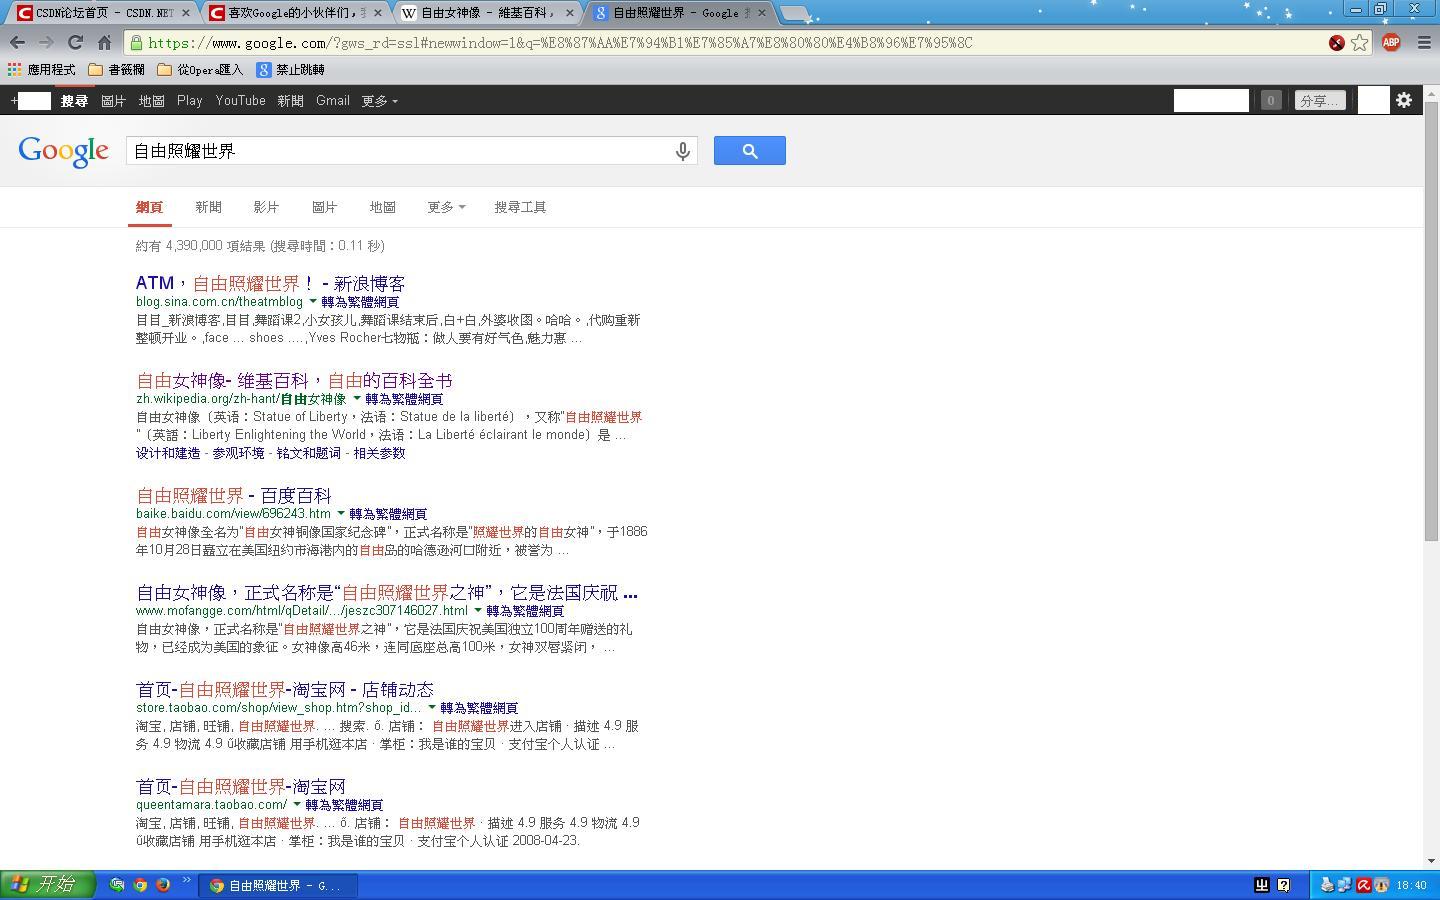
Task: Open the apps grid bookmark 應用程式
Action: (x=42, y=70)
